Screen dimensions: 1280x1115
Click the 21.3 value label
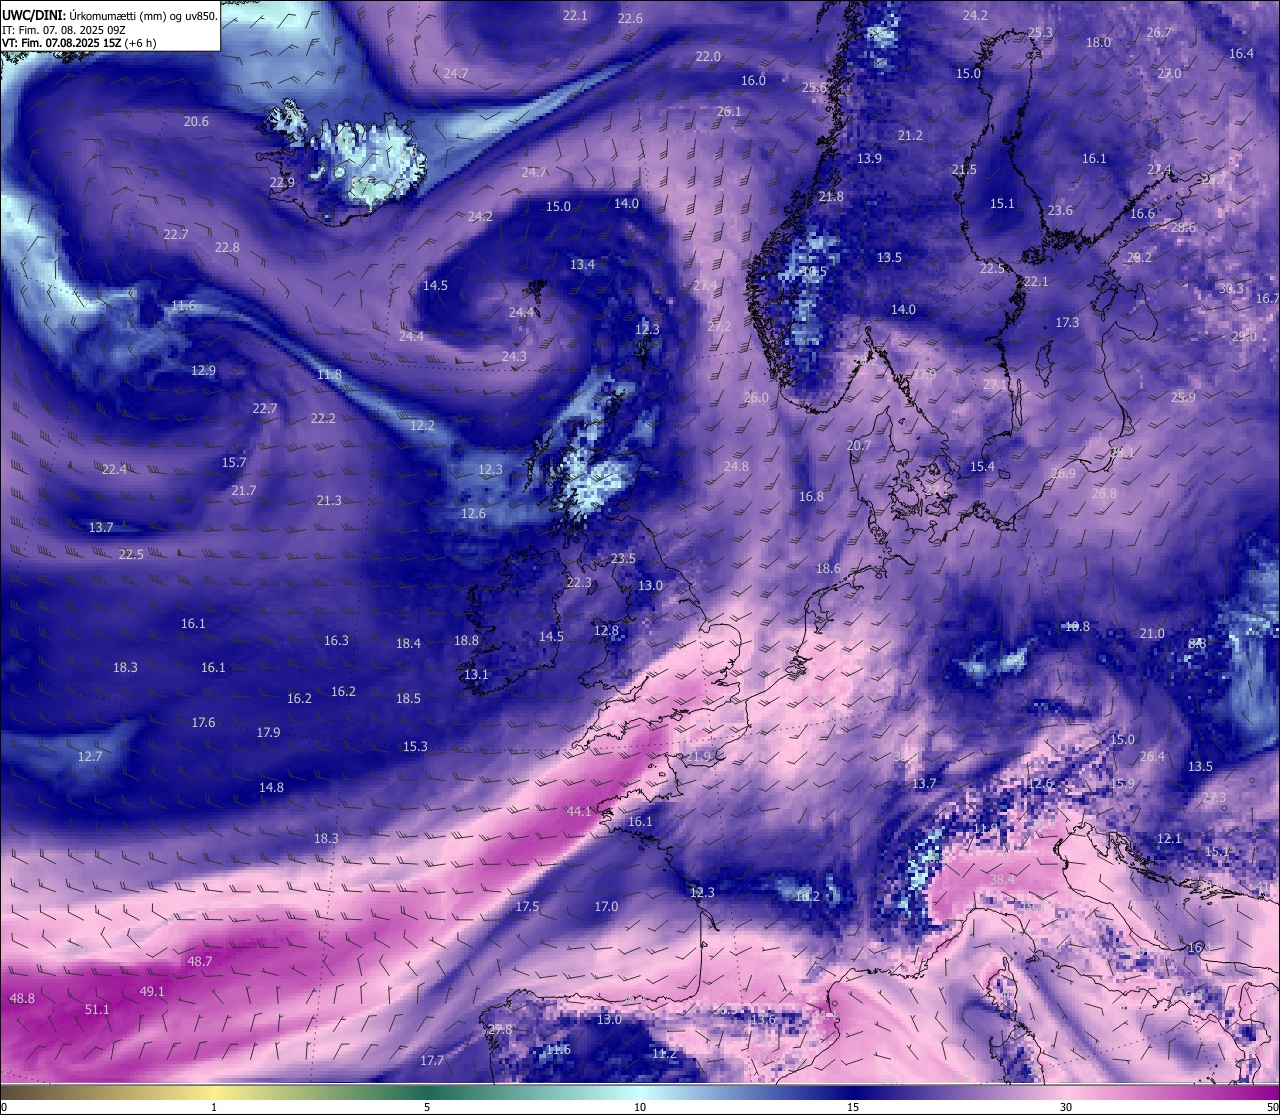coord(329,500)
